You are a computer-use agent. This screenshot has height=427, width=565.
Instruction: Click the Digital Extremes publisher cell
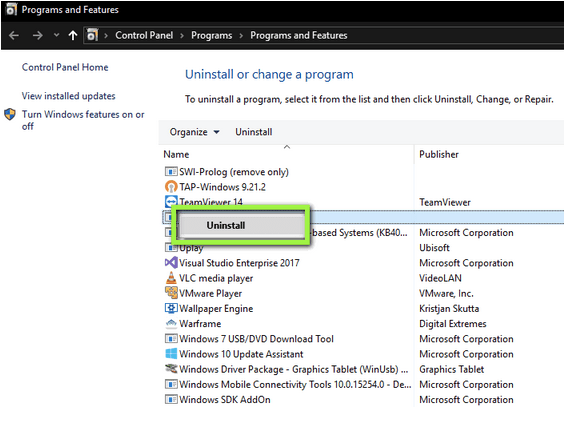[453, 324]
